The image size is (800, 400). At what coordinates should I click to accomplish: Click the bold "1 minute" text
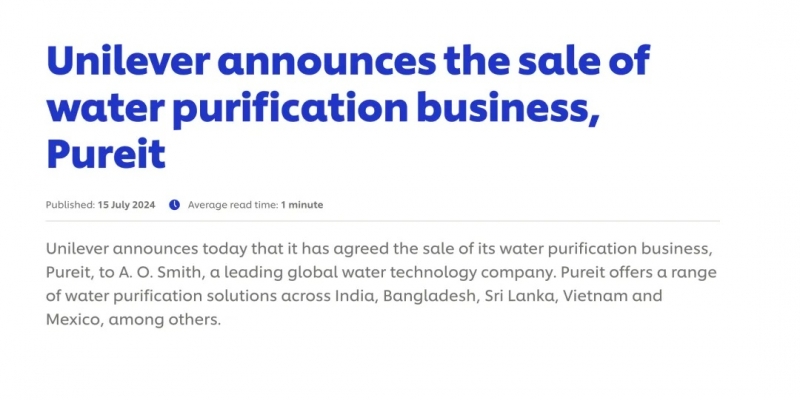pyautogui.click(x=302, y=205)
